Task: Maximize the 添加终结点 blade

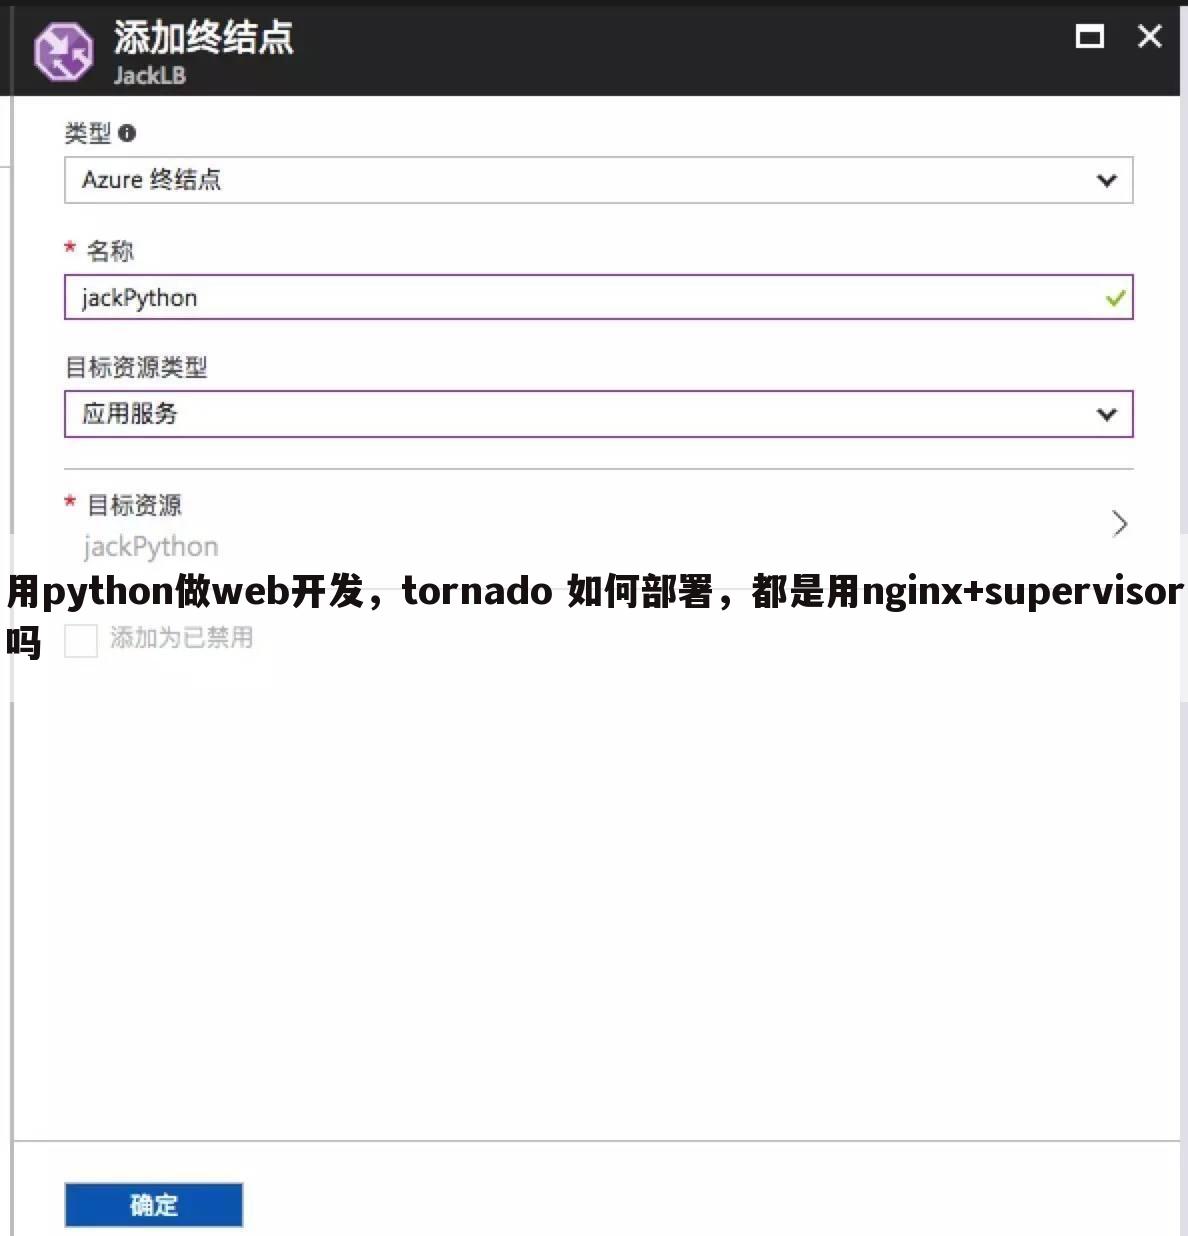Action: tap(1089, 37)
